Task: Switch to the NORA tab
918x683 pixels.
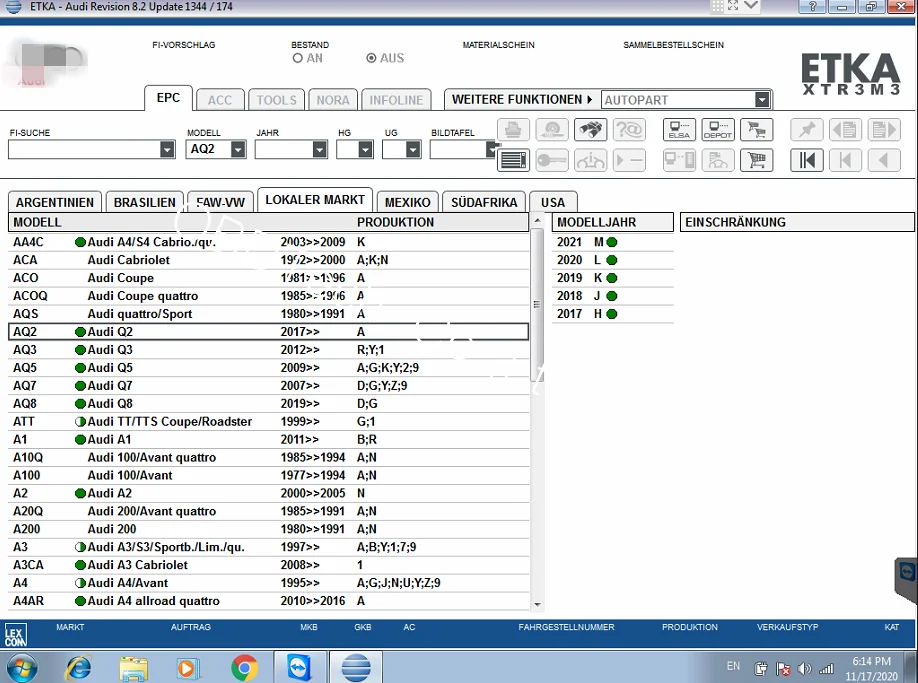Action: point(333,100)
